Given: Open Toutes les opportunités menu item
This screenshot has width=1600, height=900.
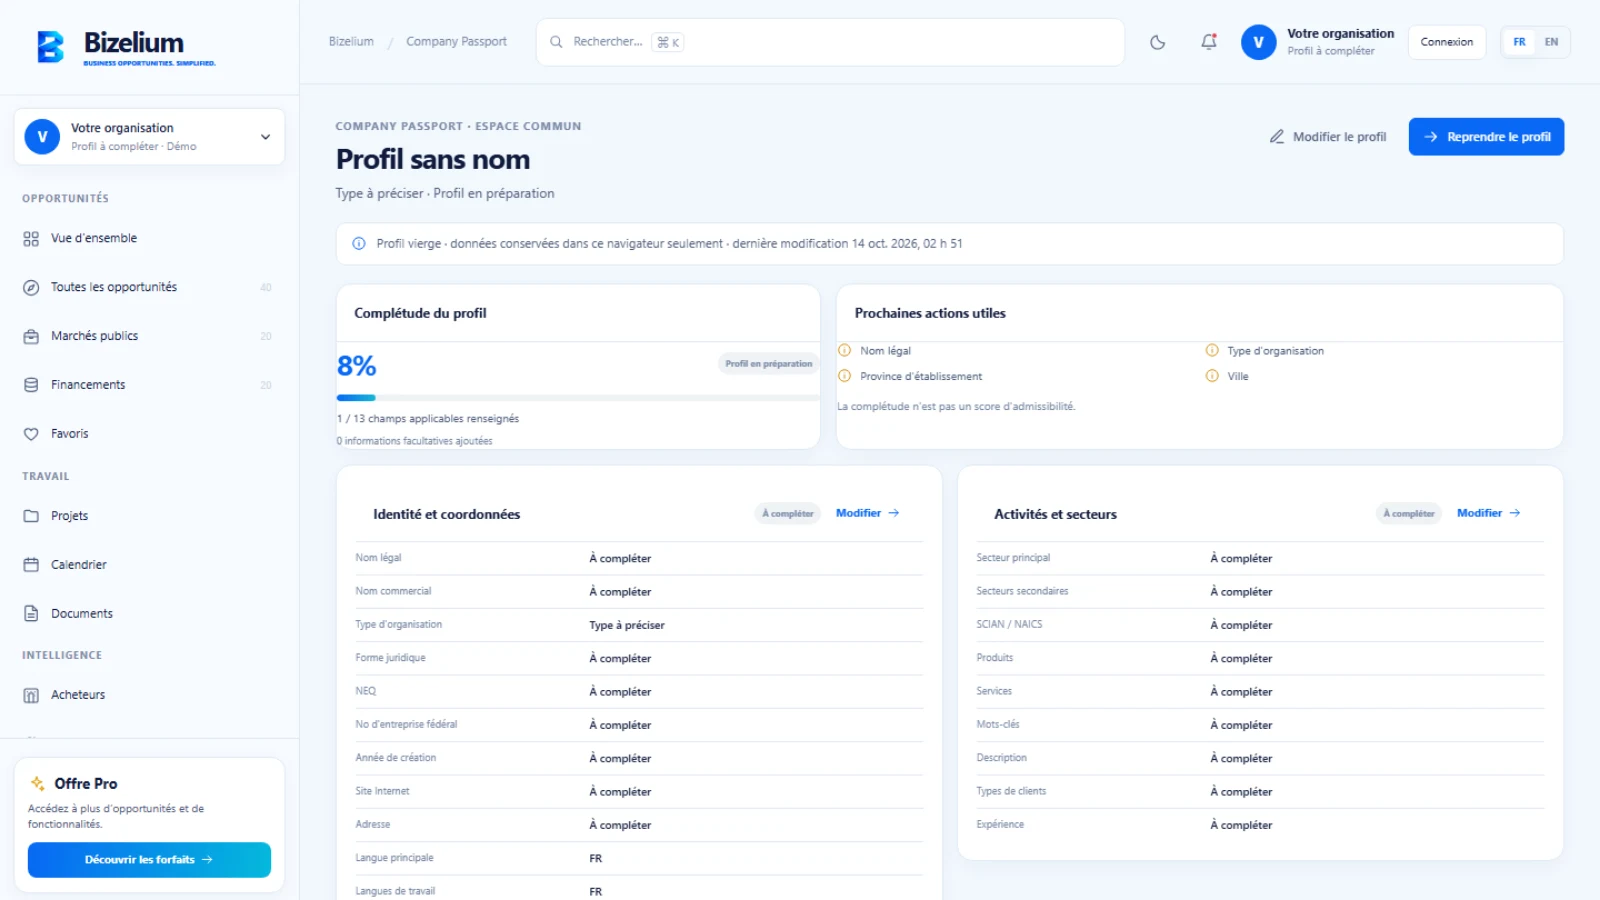Looking at the screenshot, I should (148, 287).
